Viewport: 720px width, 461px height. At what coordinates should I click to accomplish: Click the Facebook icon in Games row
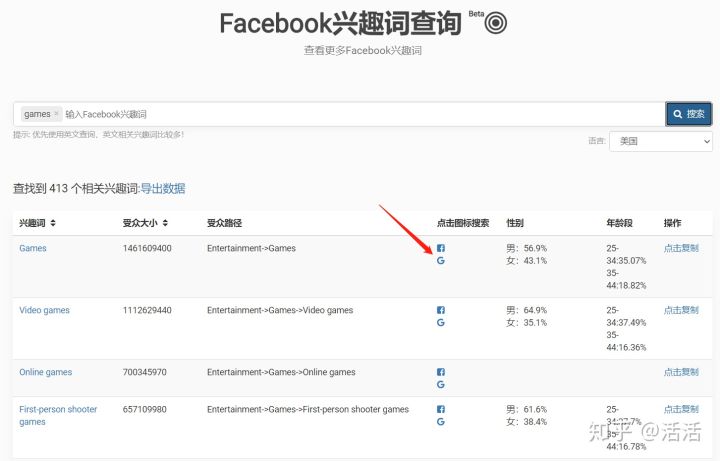pyautogui.click(x=441, y=248)
